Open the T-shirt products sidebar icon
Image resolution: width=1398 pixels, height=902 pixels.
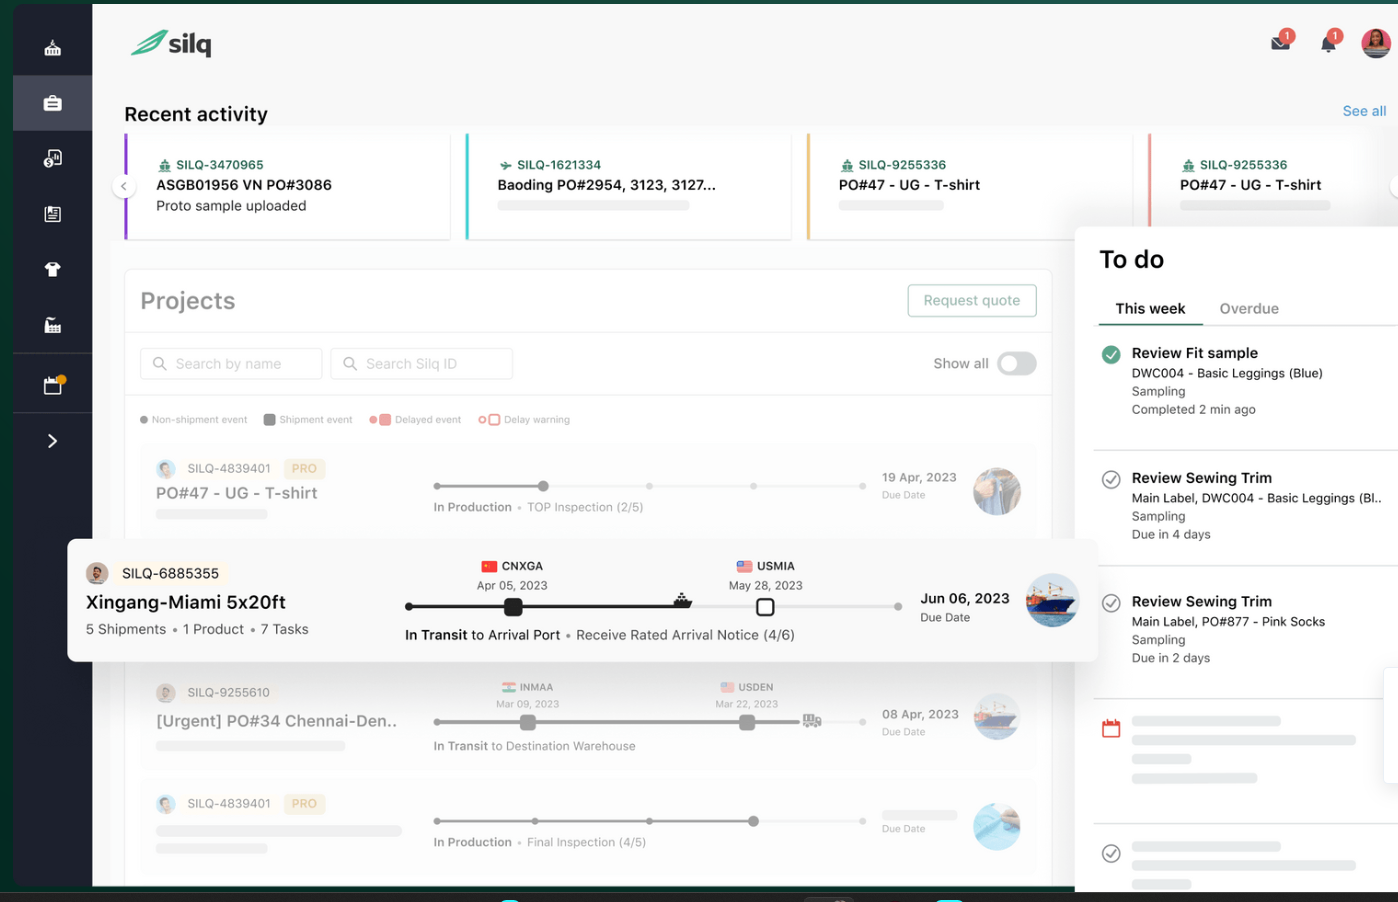click(53, 269)
